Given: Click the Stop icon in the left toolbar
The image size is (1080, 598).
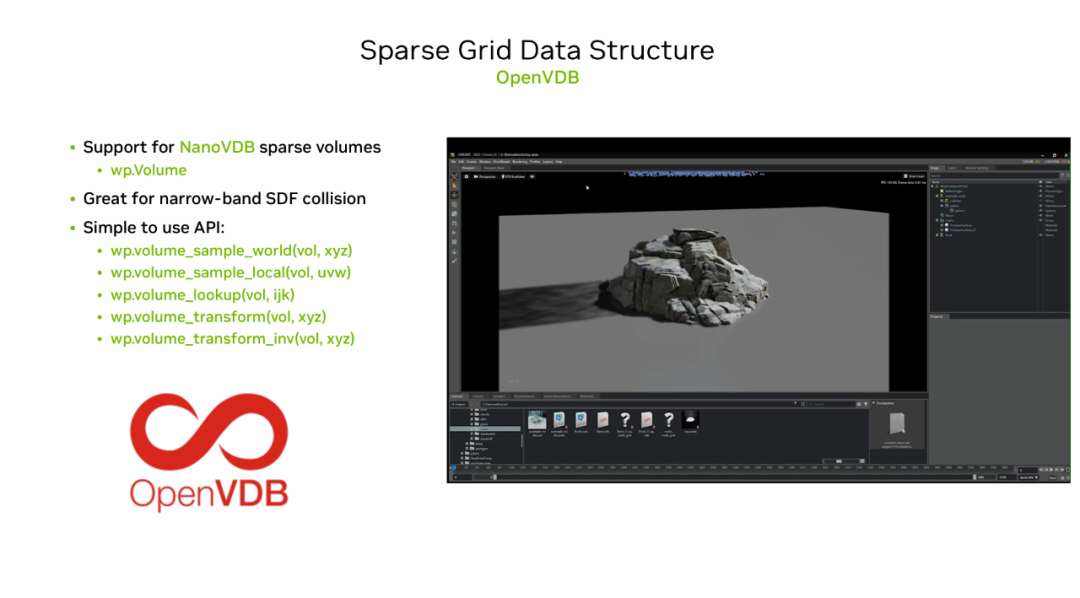Looking at the screenshot, I should [455, 242].
